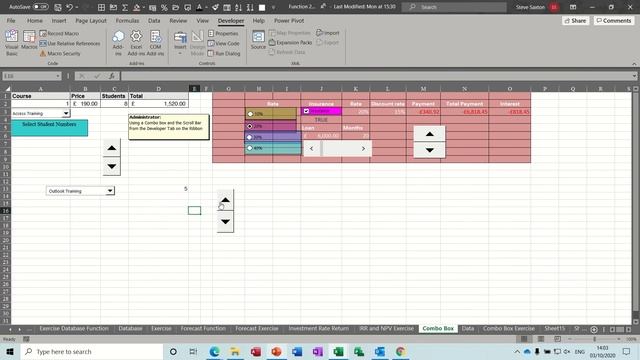Open the Forecast Function sheet tab
This screenshot has width=640, height=360.
click(203, 329)
